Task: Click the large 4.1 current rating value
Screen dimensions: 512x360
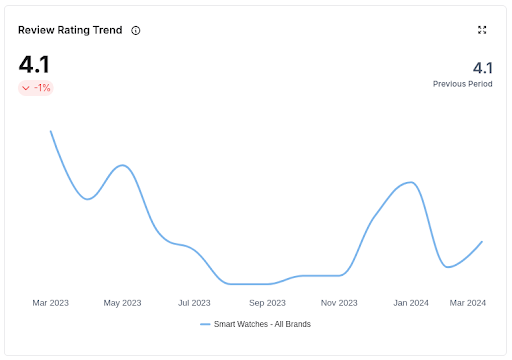Action: pos(34,64)
